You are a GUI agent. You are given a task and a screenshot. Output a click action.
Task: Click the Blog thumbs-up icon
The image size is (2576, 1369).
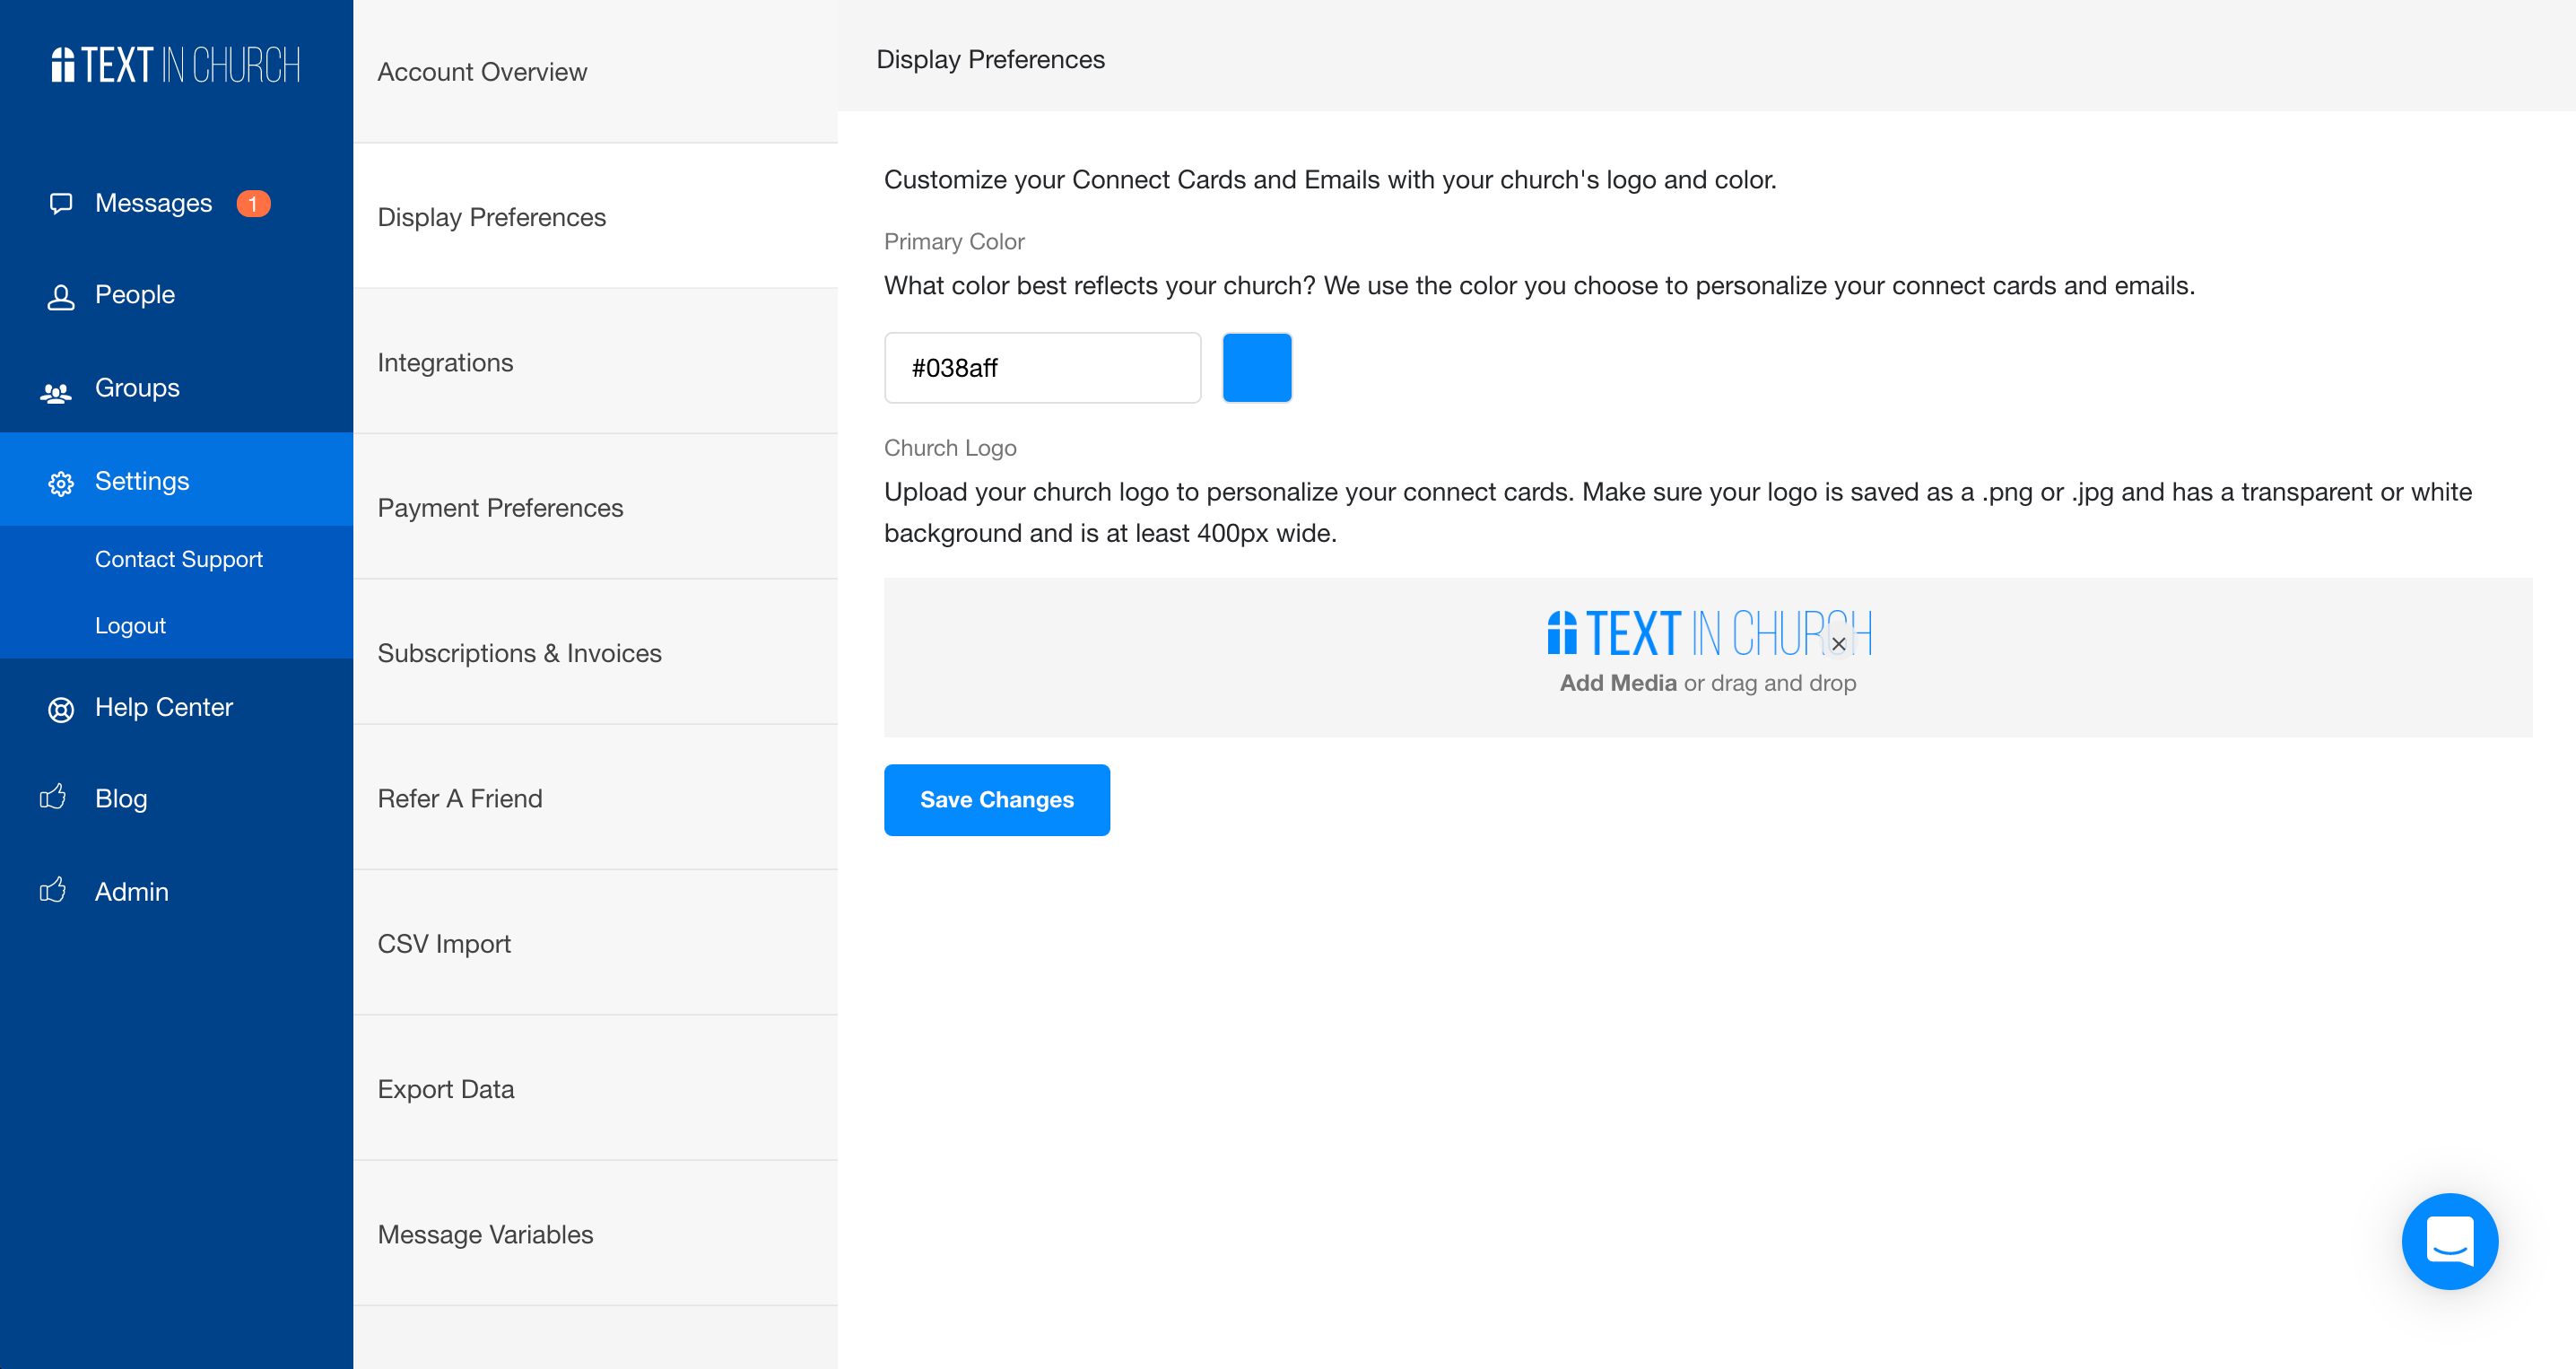coord(53,797)
